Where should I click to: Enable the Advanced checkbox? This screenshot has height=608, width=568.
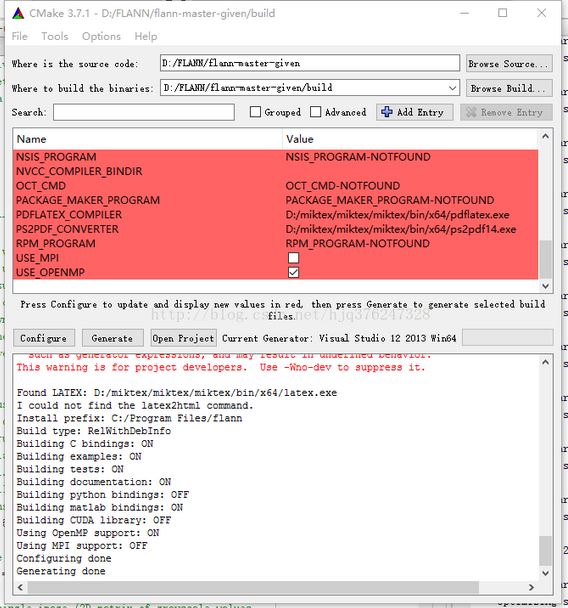pyautogui.click(x=315, y=112)
